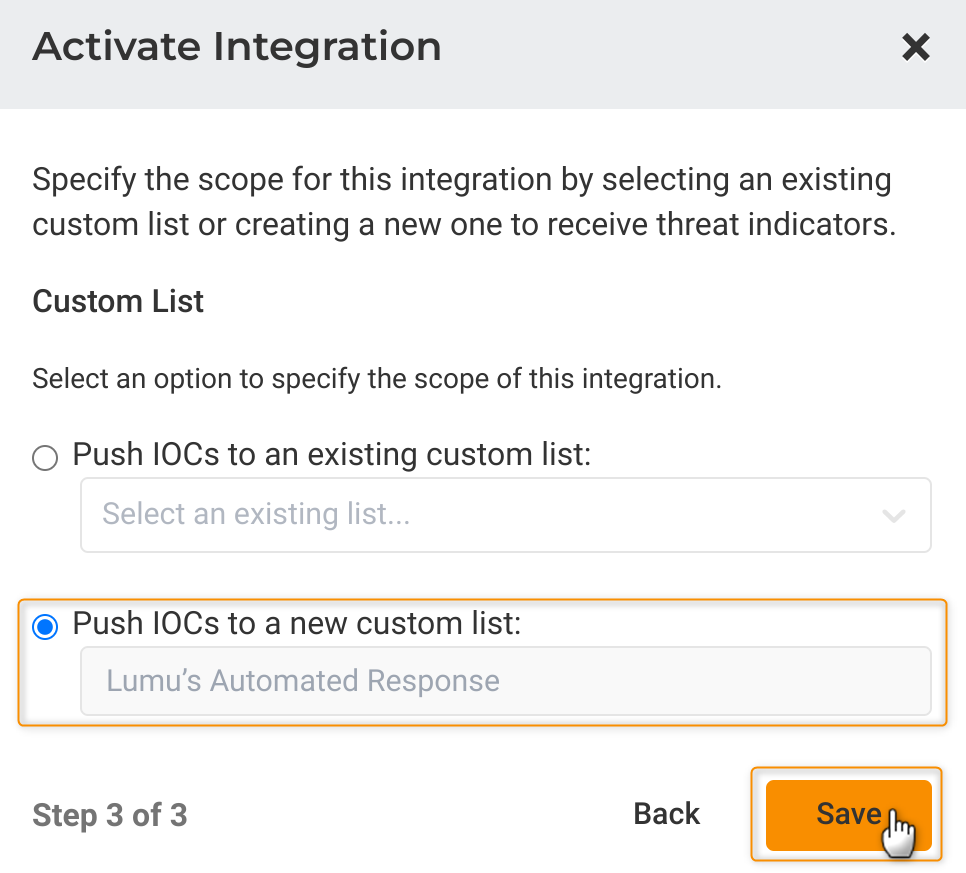The width and height of the screenshot is (966, 873).
Task: Click the 'Push IOCs to a new custom list' label
Action: (x=297, y=625)
